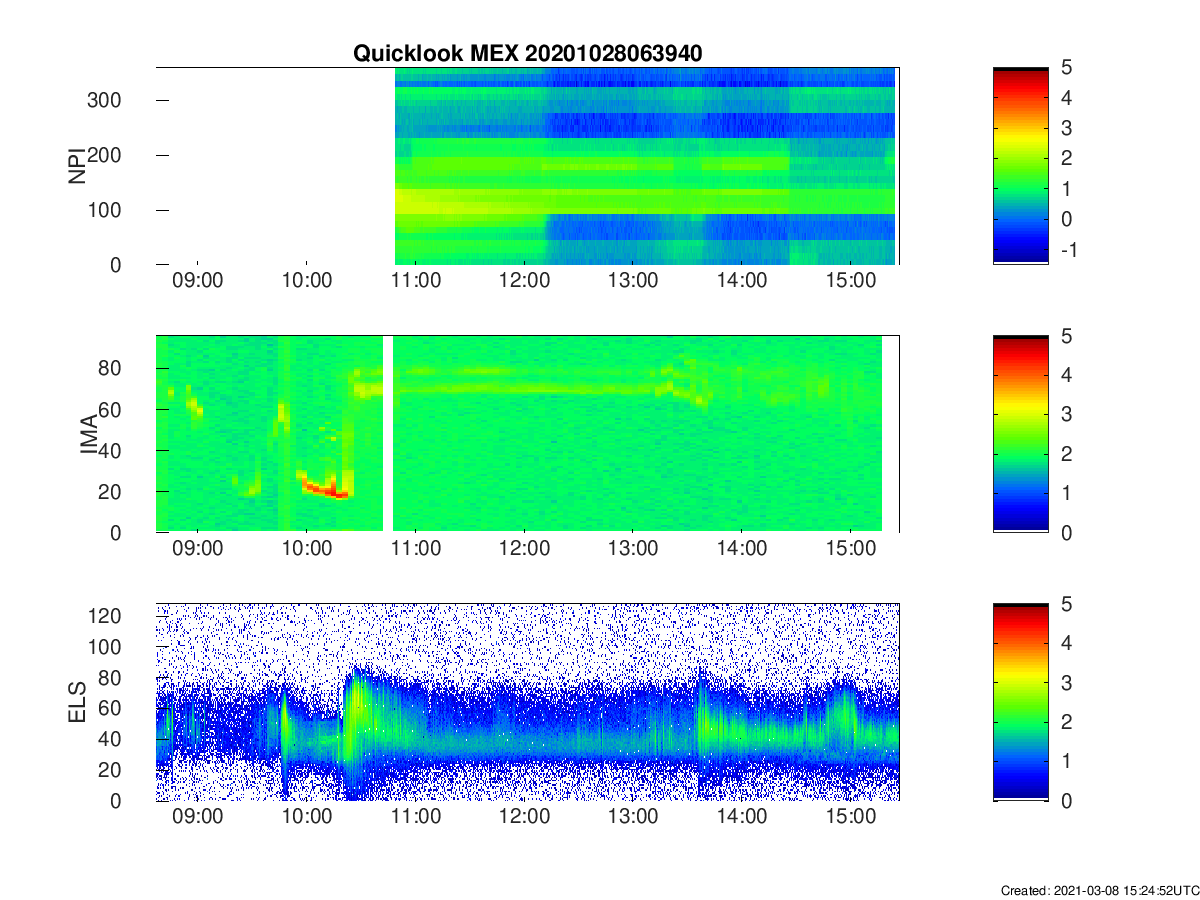Click the 10:00 time label under IMA plot

[306, 550]
